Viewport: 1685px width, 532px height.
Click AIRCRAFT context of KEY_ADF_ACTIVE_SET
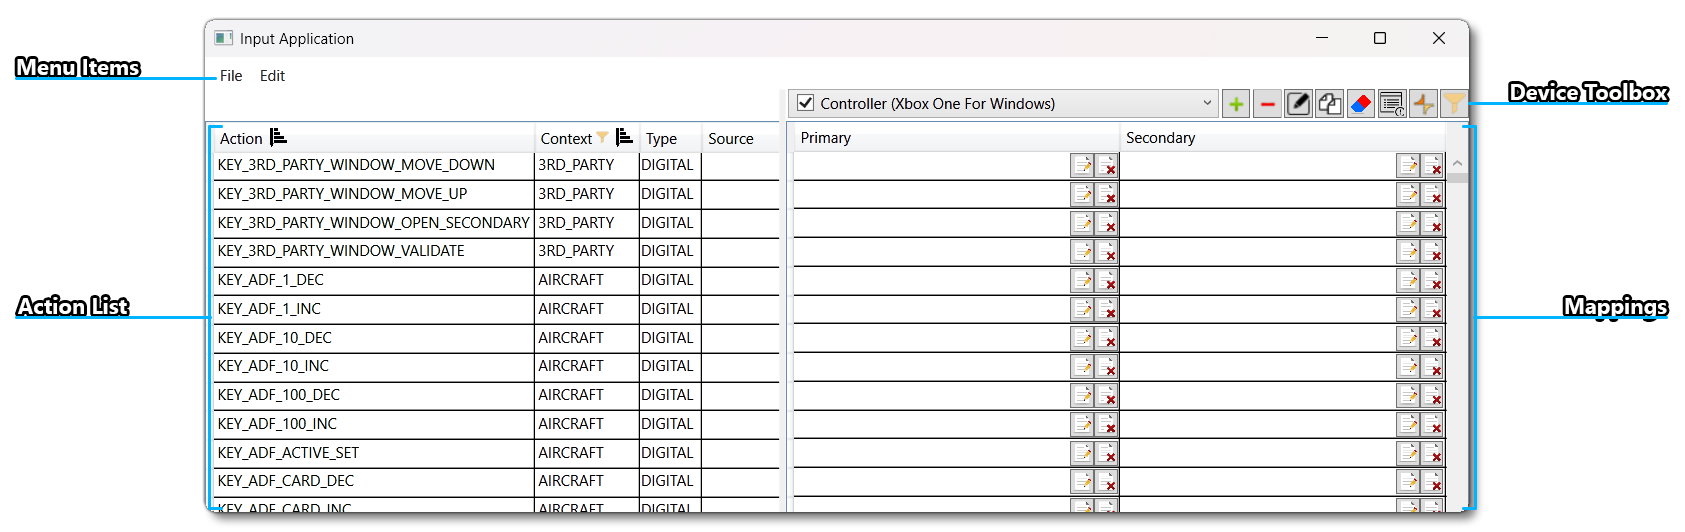click(x=571, y=453)
